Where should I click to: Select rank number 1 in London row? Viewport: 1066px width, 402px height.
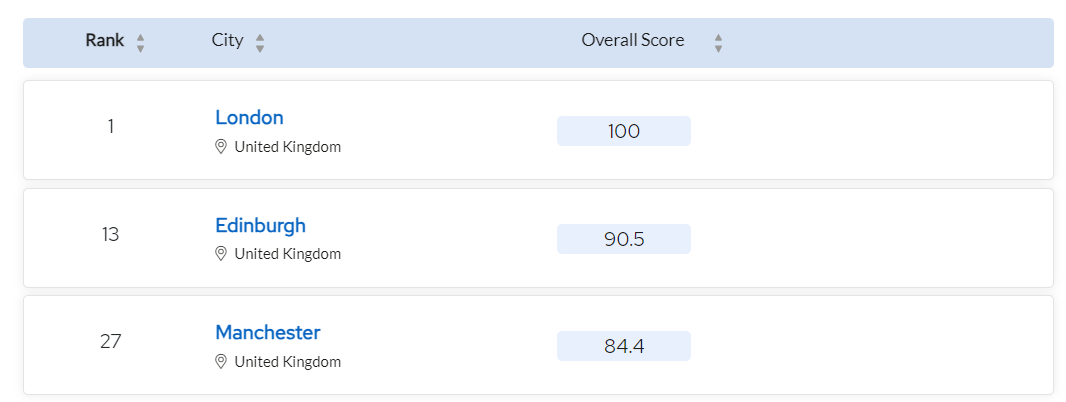[110, 127]
